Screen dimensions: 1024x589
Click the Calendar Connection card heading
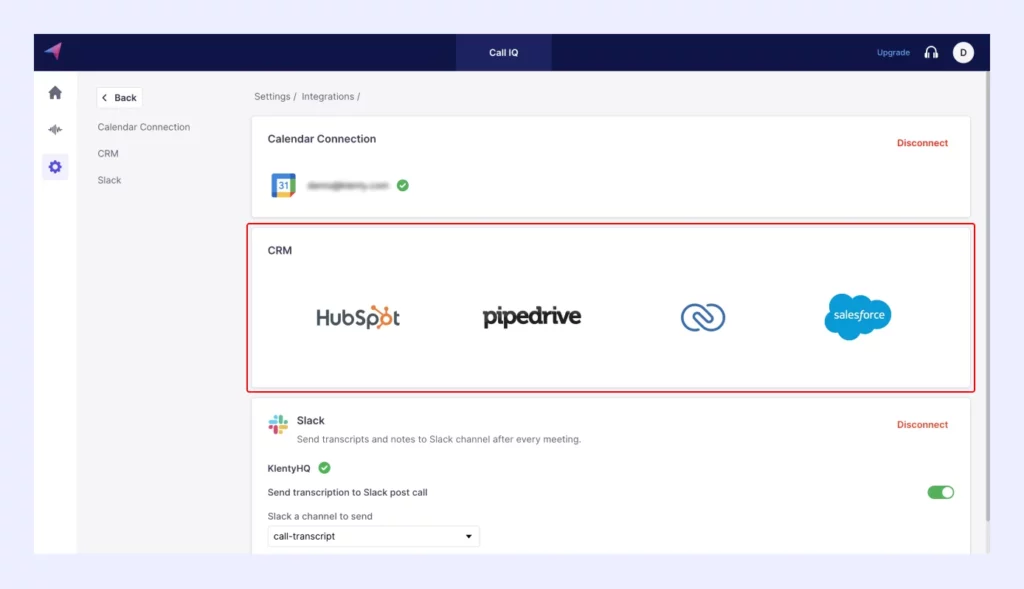(321, 138)
